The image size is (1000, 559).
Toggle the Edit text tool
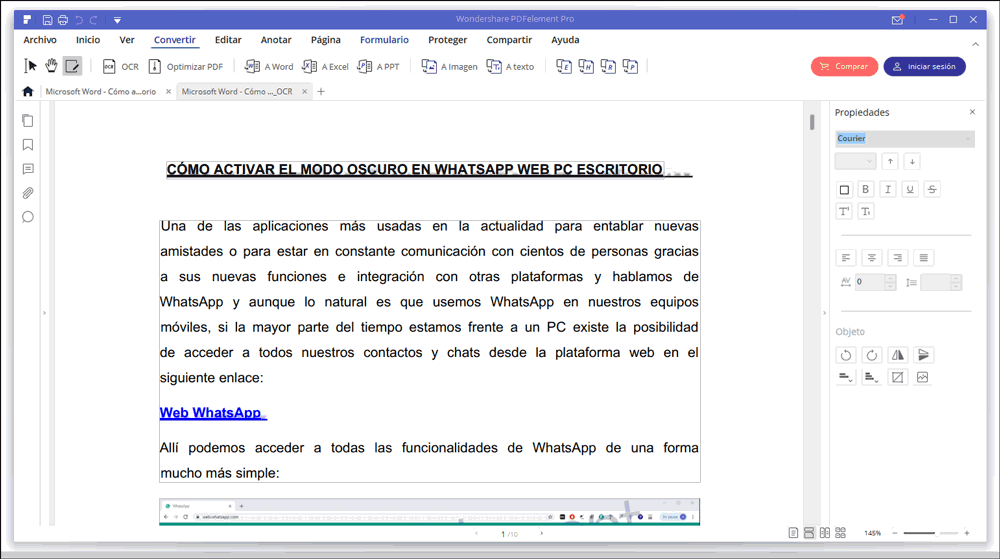click(72, 66)
